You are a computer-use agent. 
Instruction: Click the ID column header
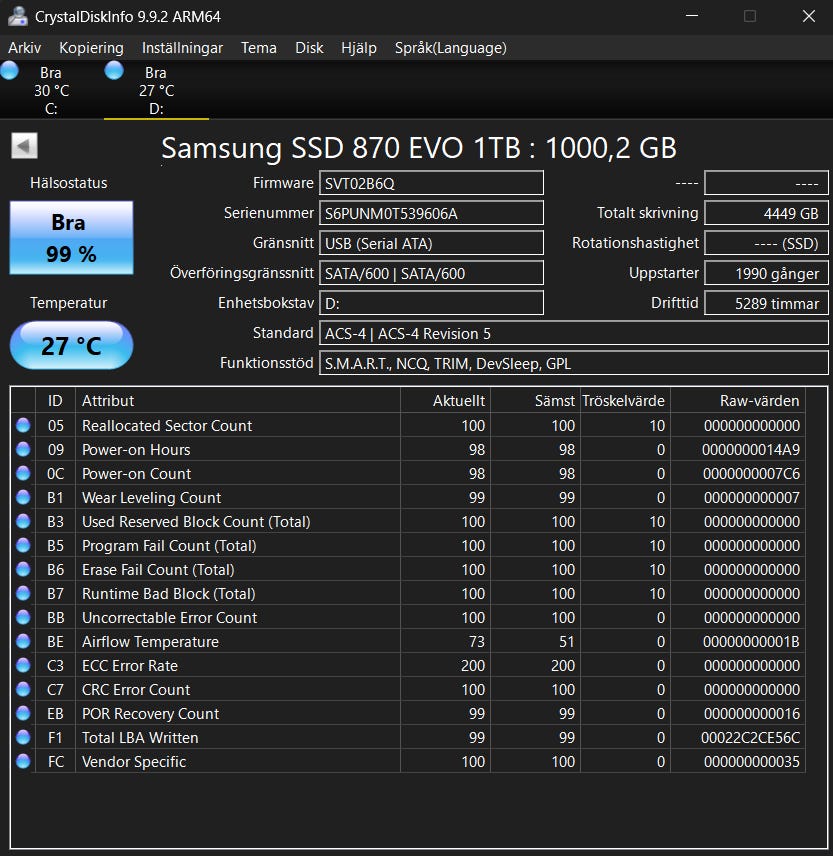(x=55, y=401)
